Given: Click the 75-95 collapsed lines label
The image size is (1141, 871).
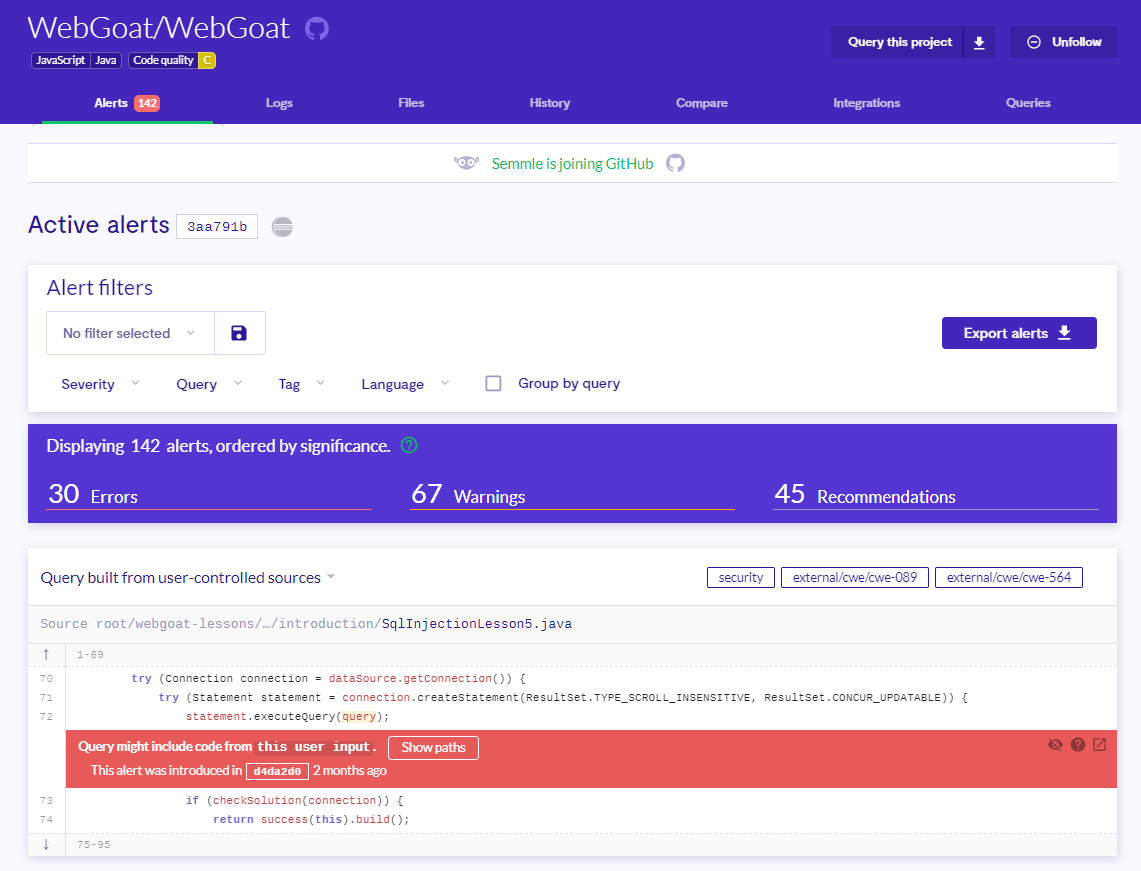Looking at the screenshot, I should (94, 845).
